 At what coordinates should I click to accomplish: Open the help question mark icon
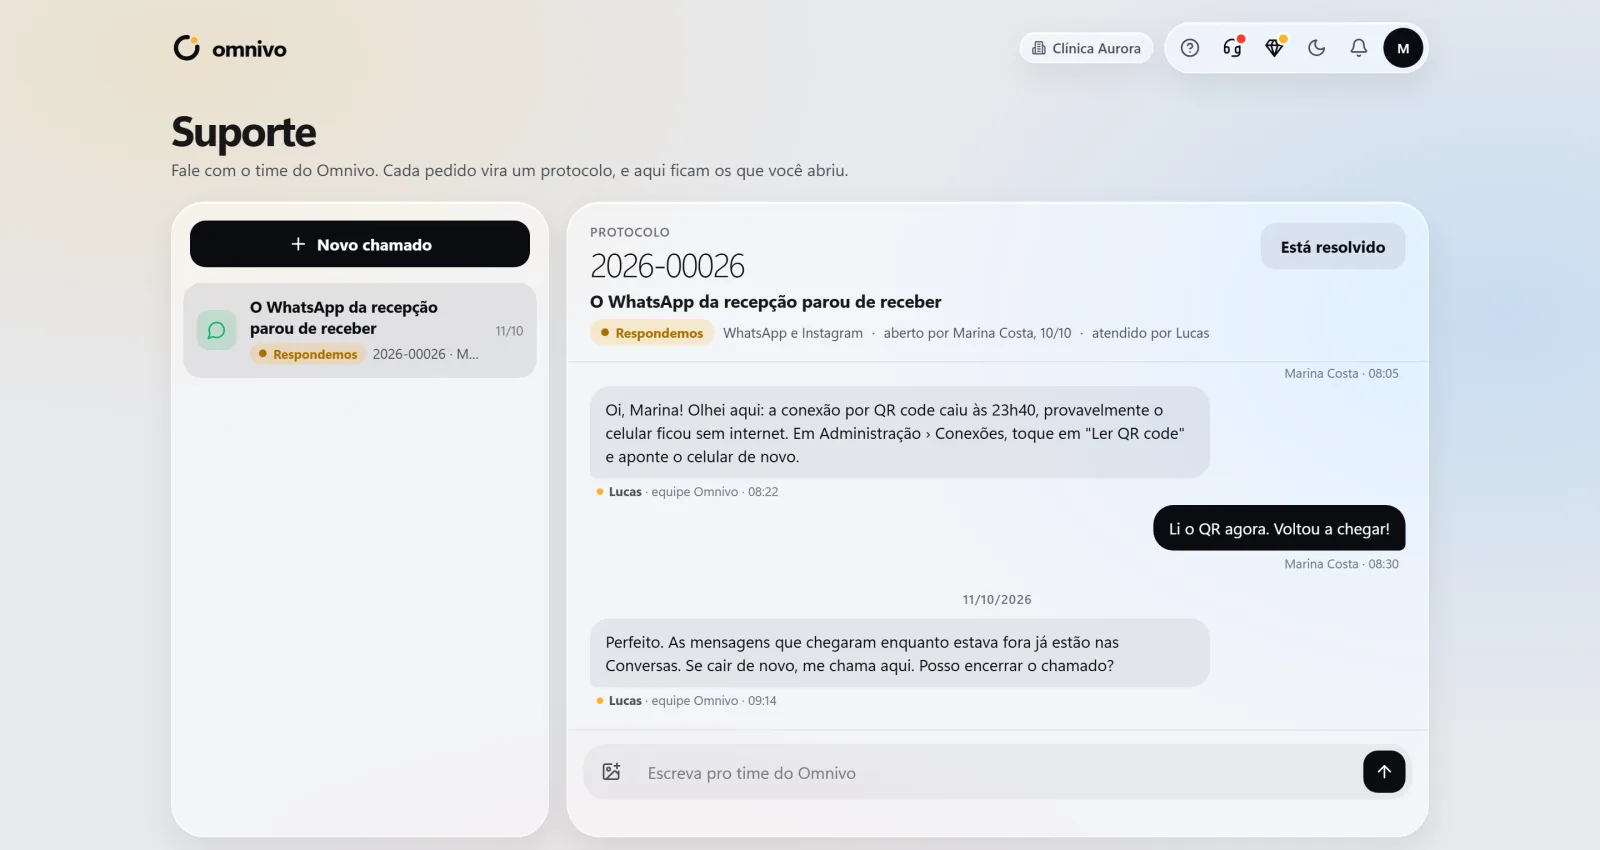1190,48
